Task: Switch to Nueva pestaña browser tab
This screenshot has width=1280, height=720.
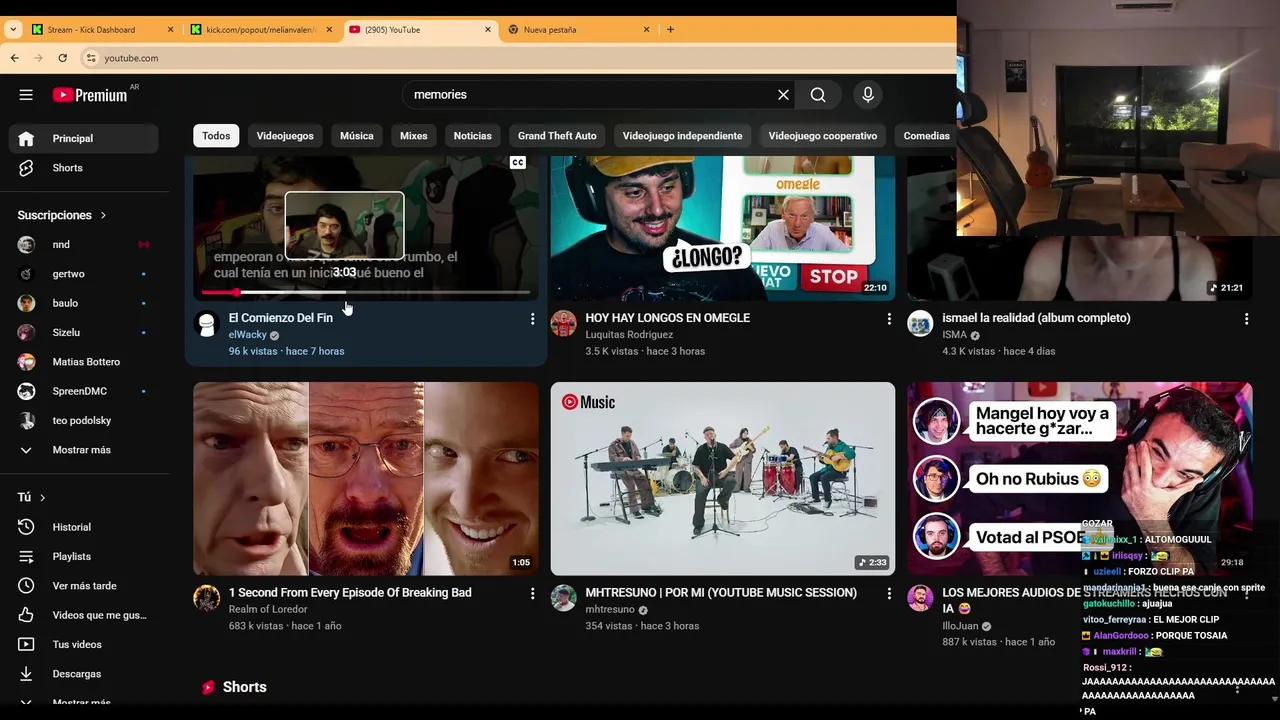Action: 580,30
